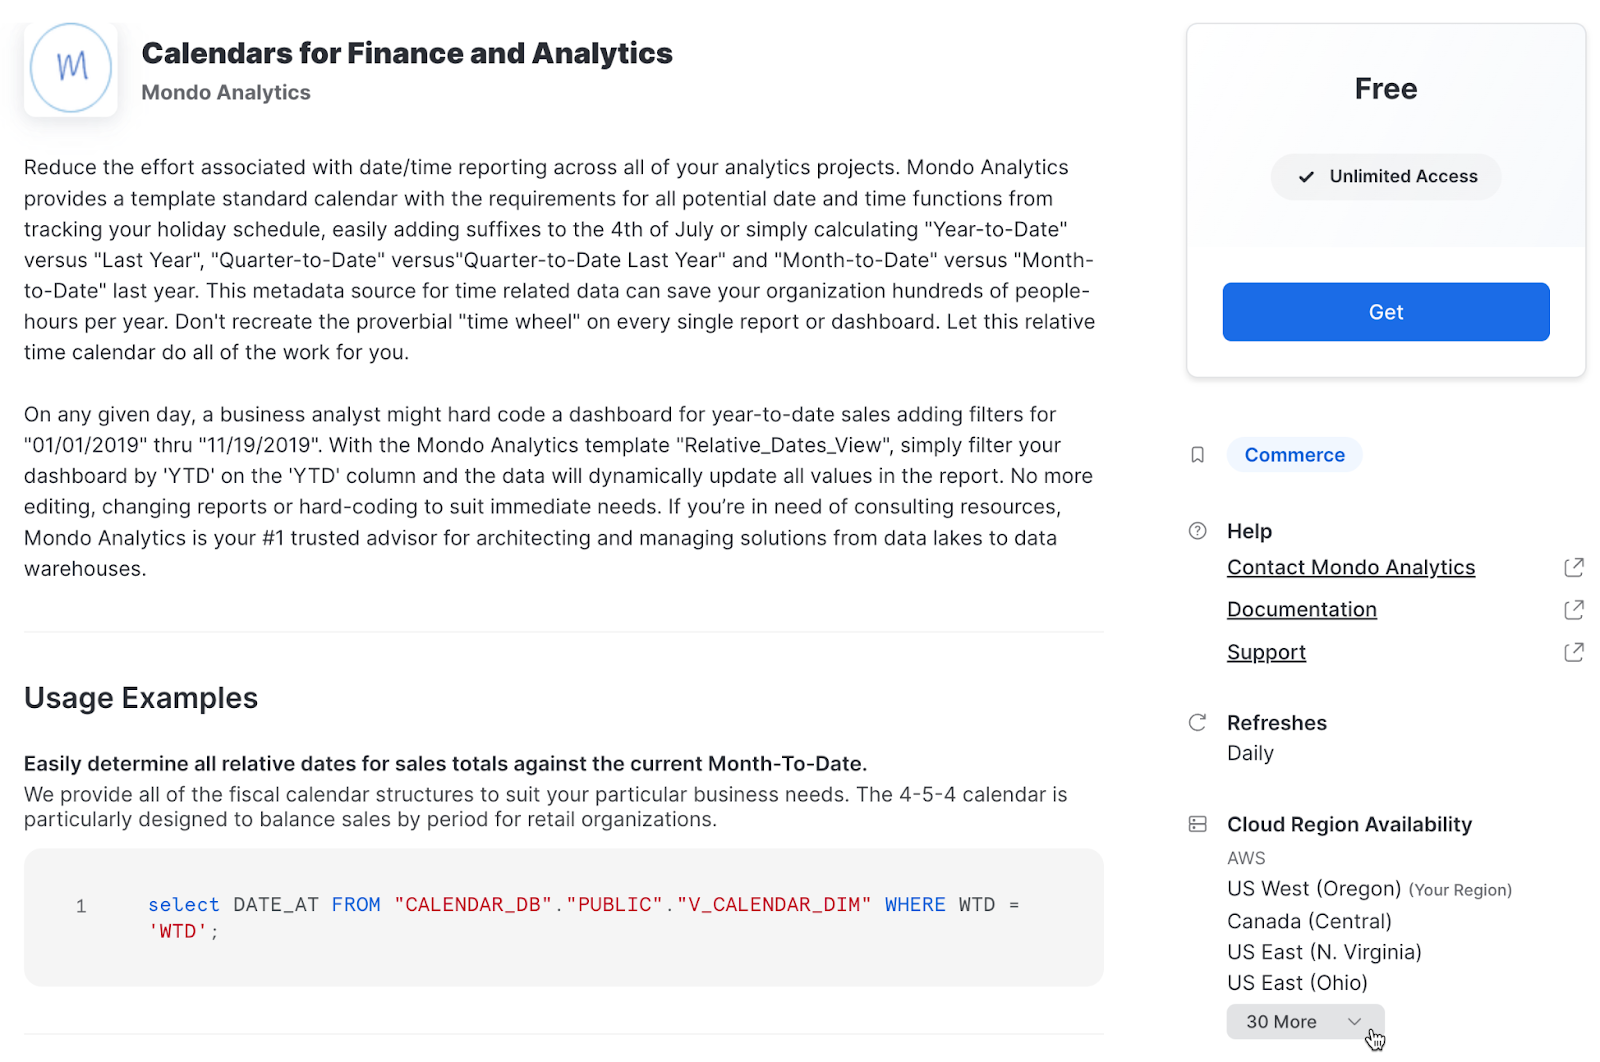
Task: Click the Mondo Analytics logo icon
Action: (x=71, y=69)
